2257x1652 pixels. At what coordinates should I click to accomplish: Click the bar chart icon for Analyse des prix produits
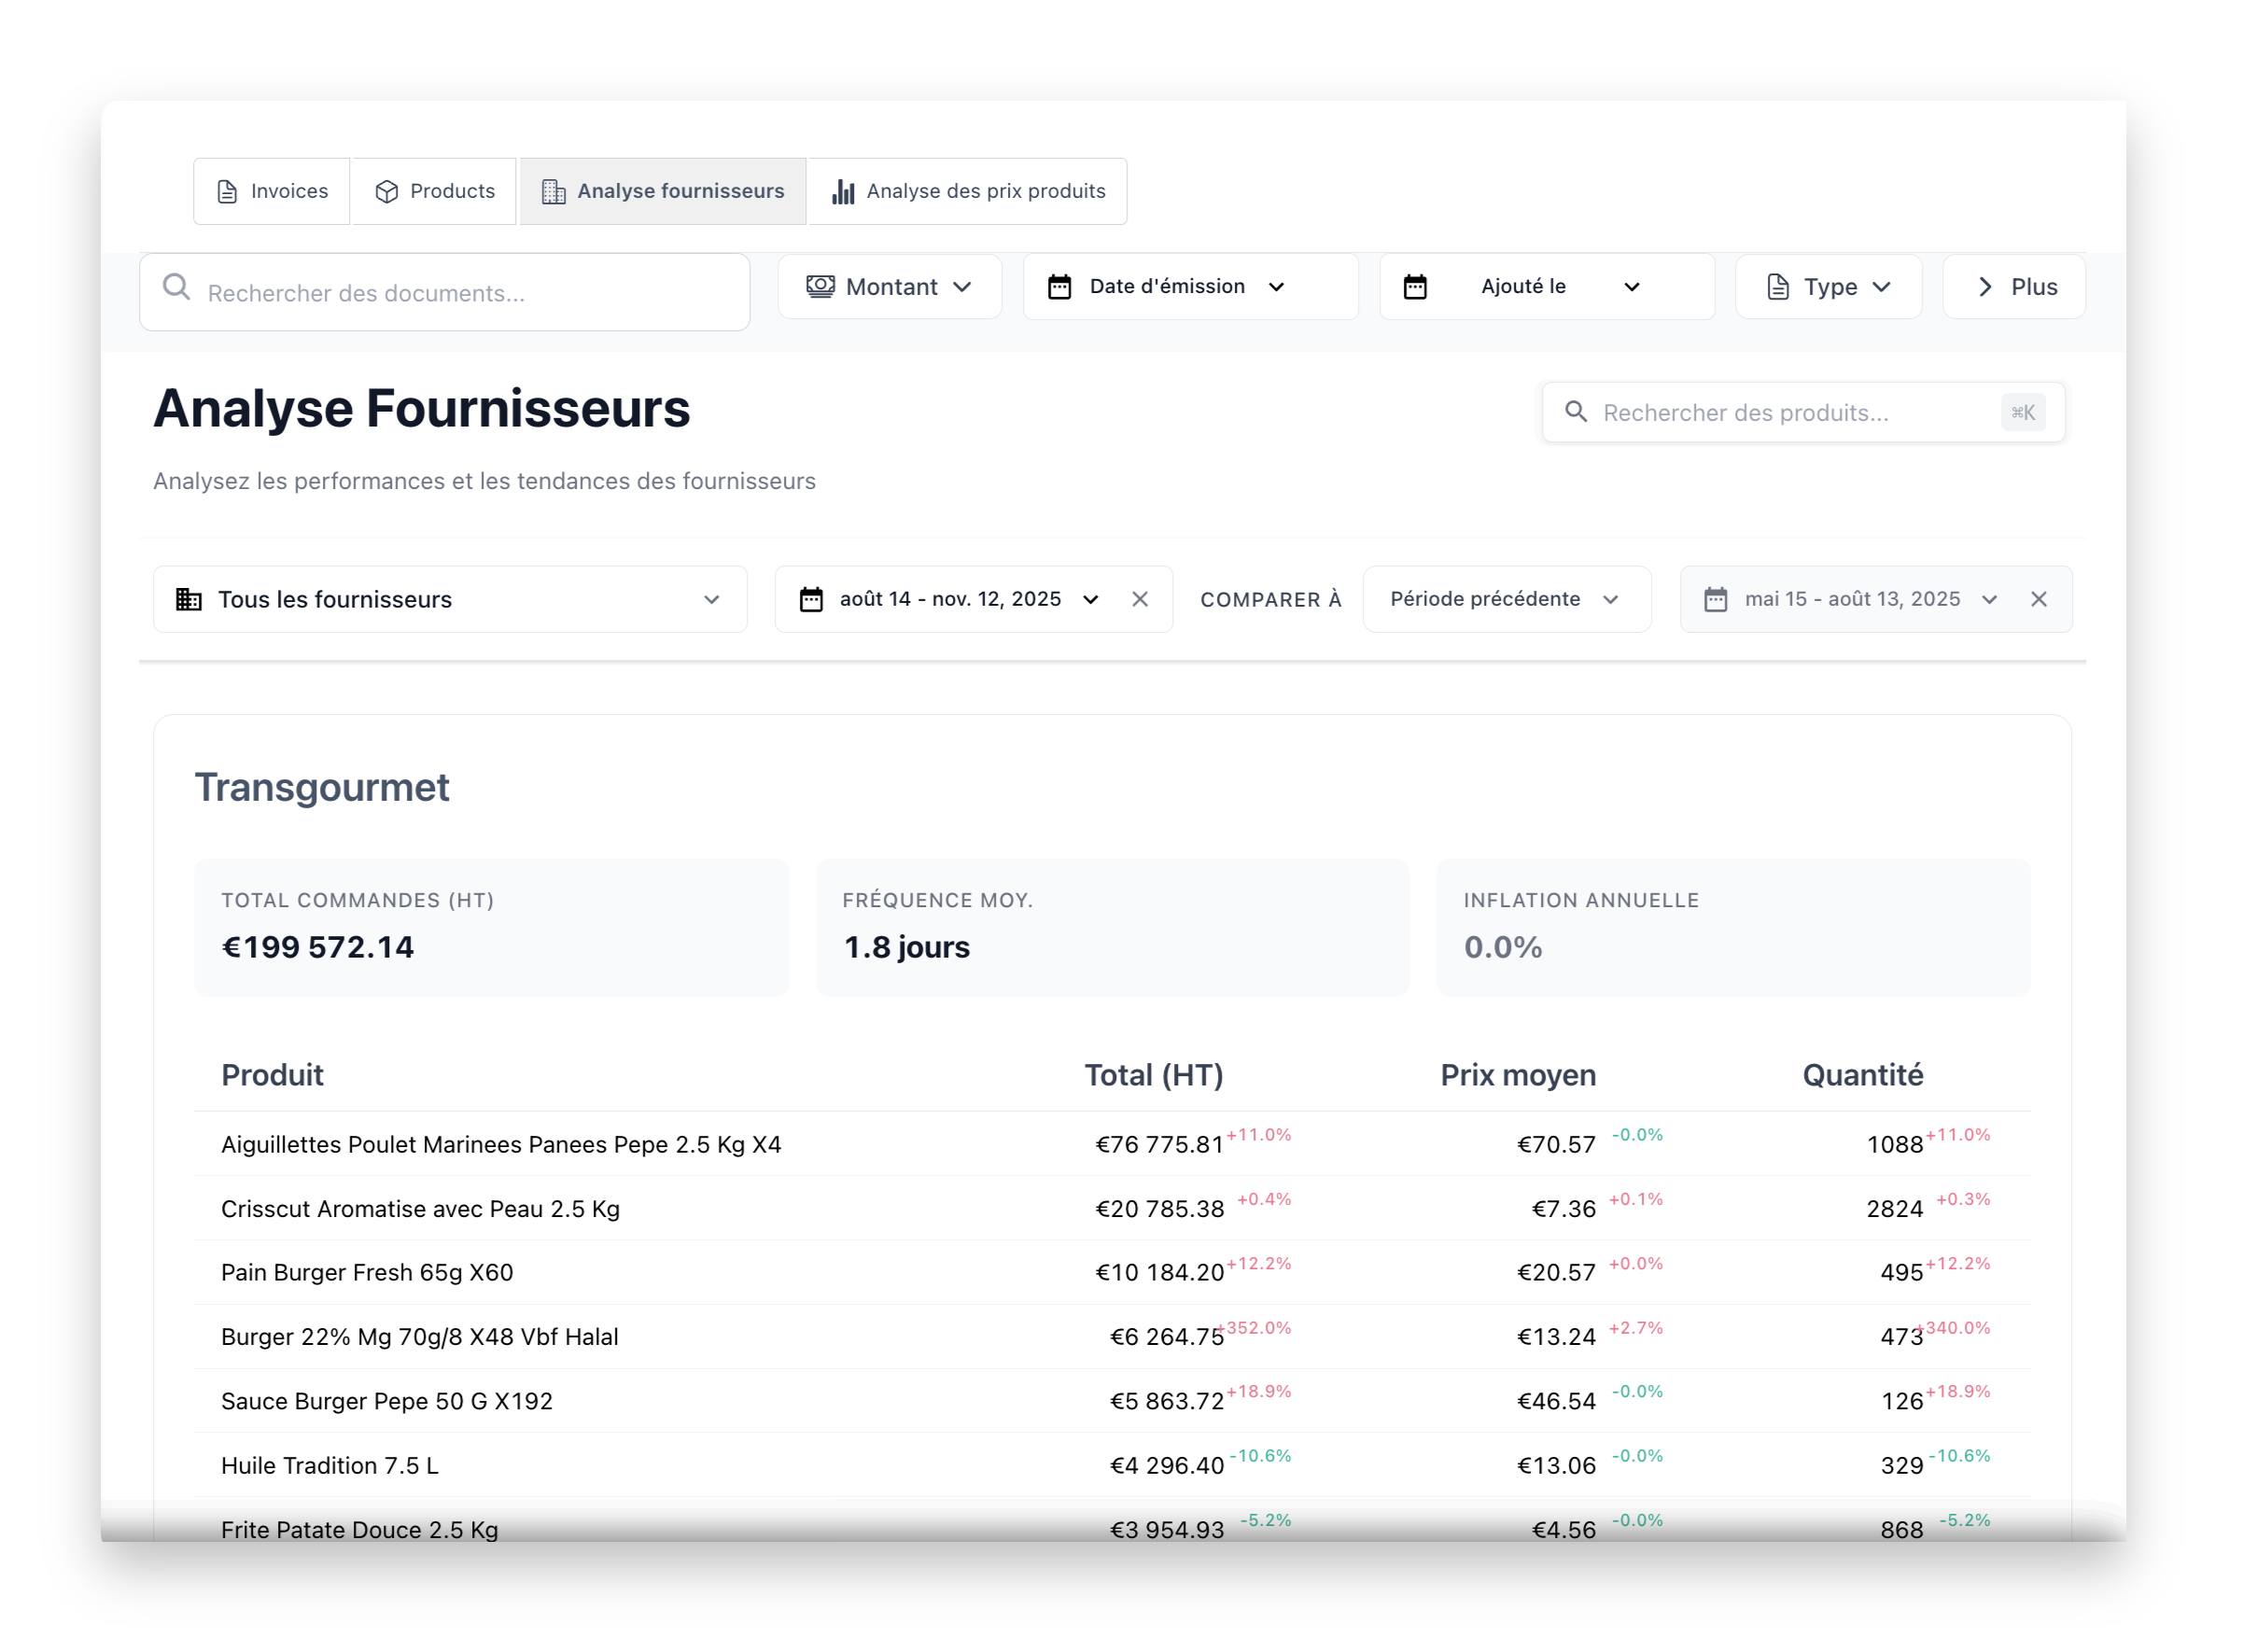pyautogui.click(x=843, y=190)
